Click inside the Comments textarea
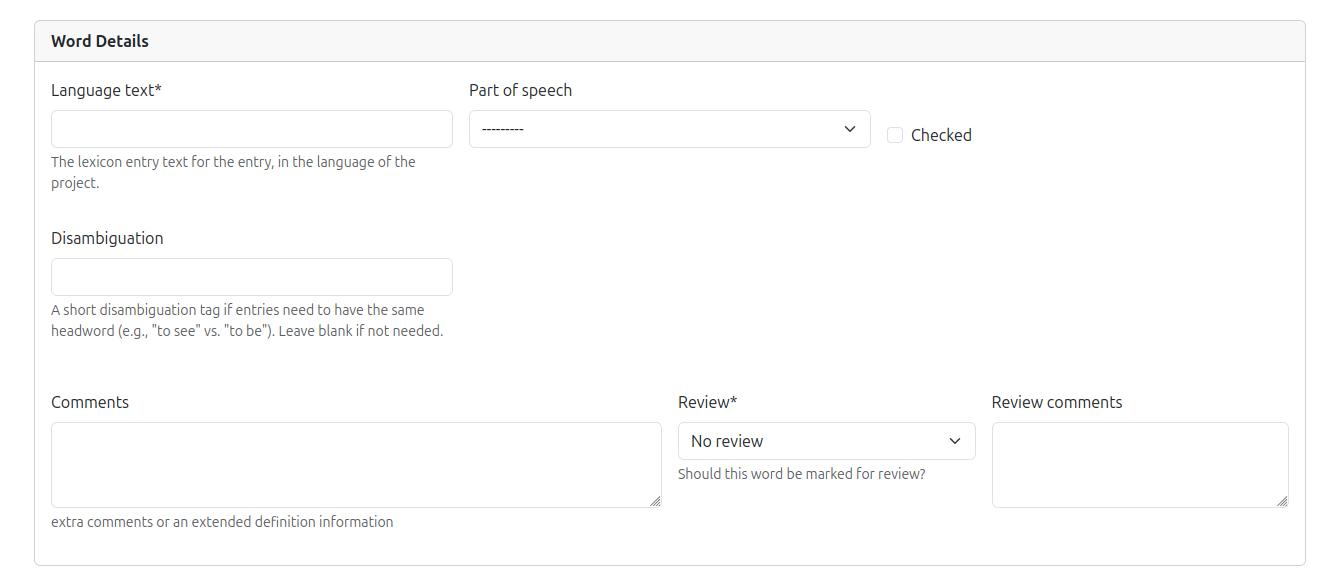Image resolution: width=1343 pixels, height=581 pixels. click(356, 465)
